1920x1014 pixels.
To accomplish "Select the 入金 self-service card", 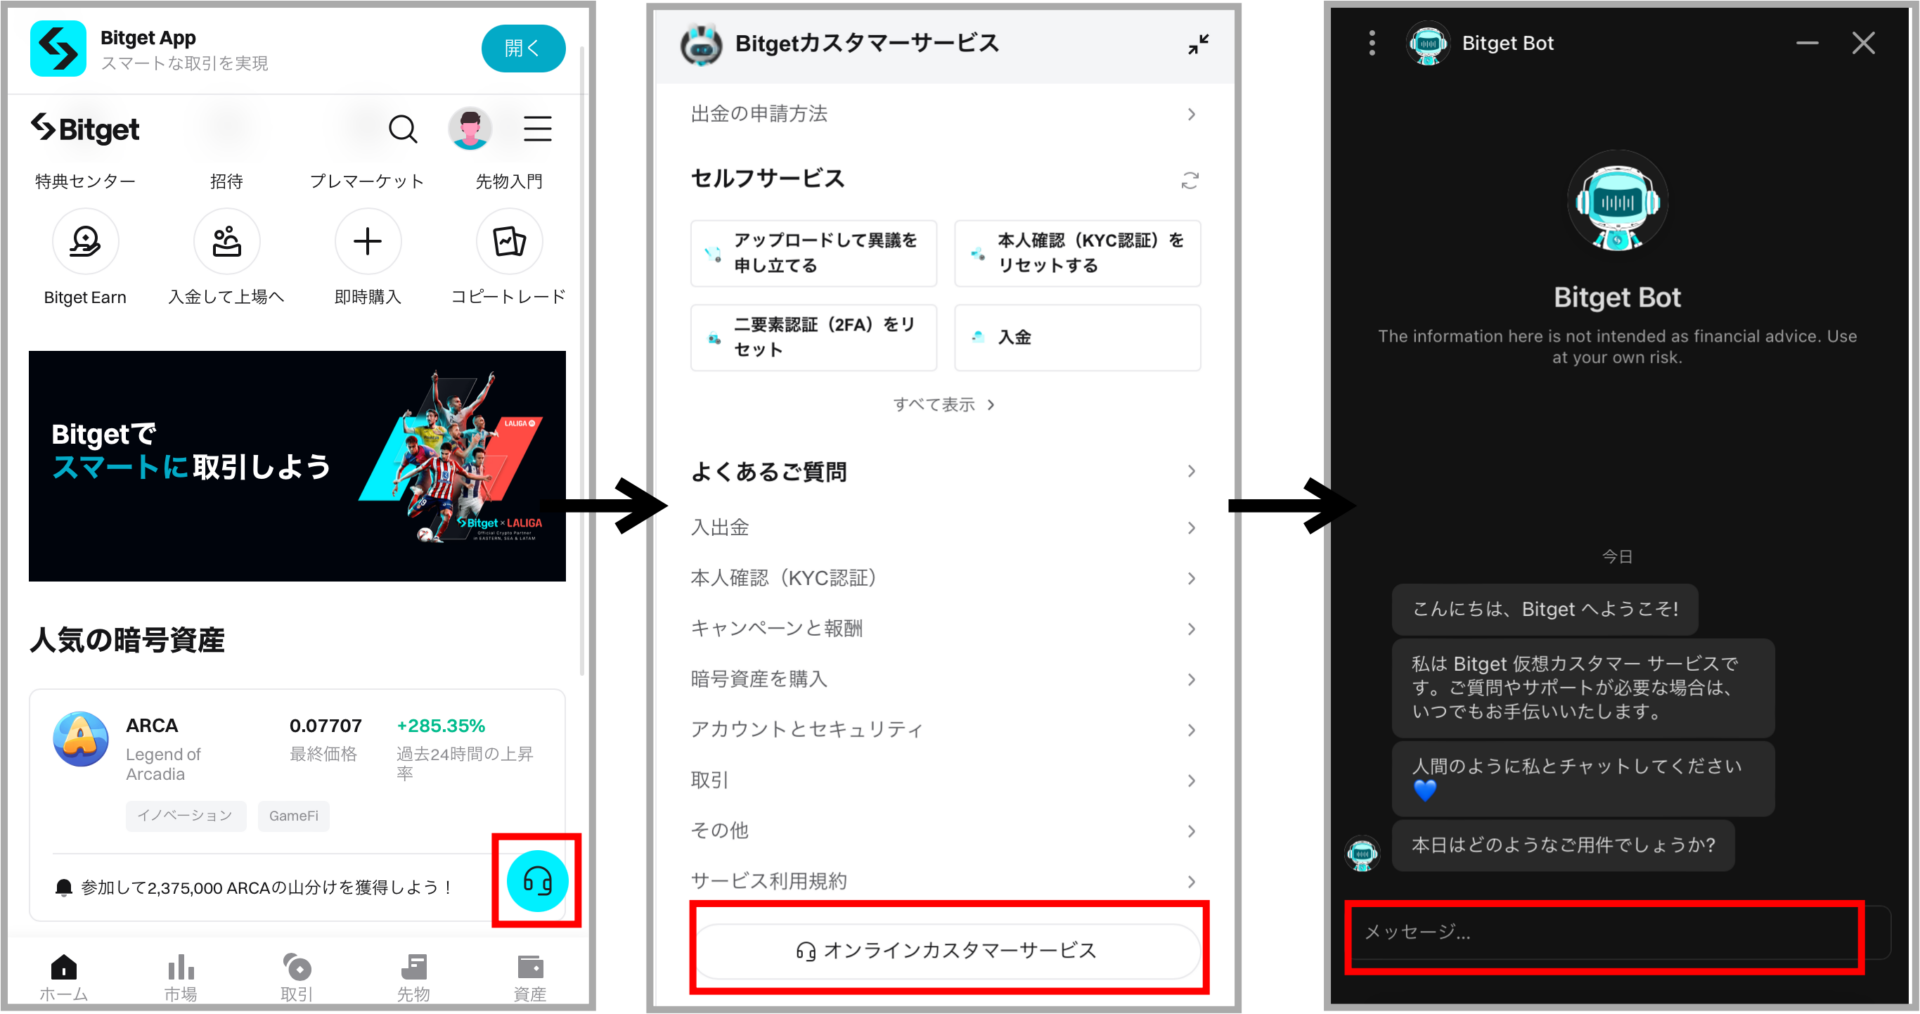I will point(1078,337).
